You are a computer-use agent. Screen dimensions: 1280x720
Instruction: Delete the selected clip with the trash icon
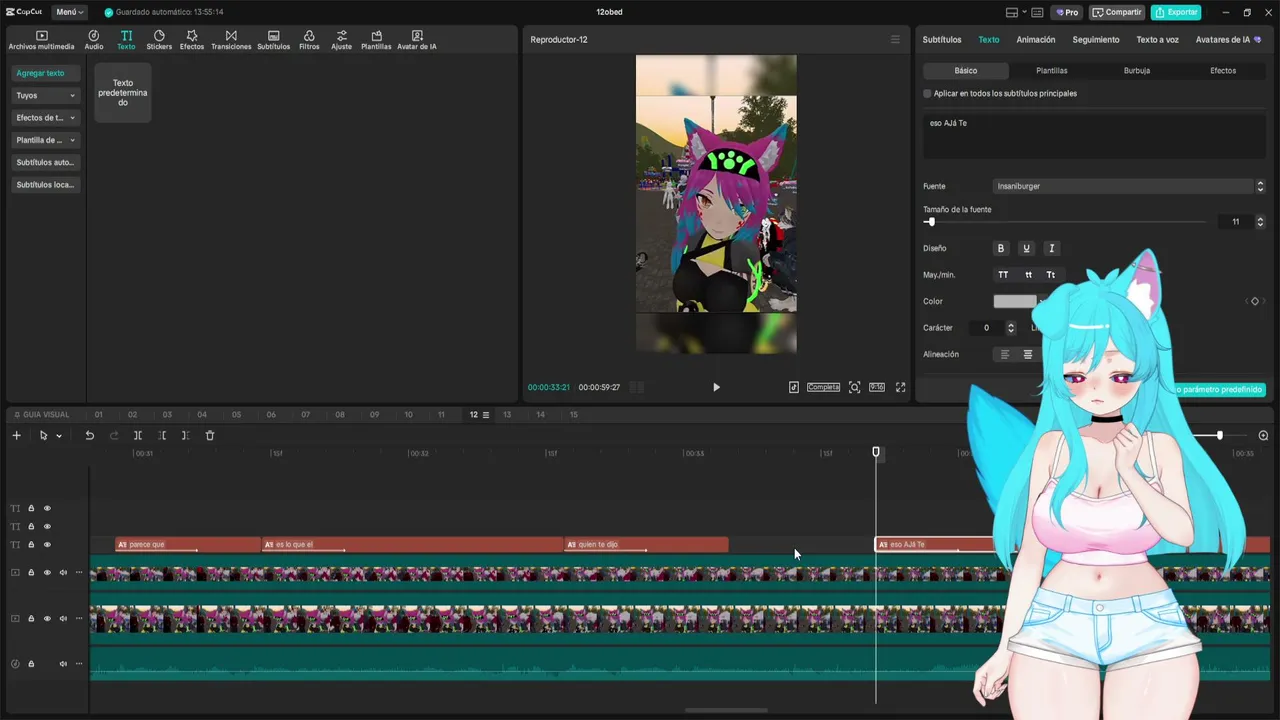(210, 435)
